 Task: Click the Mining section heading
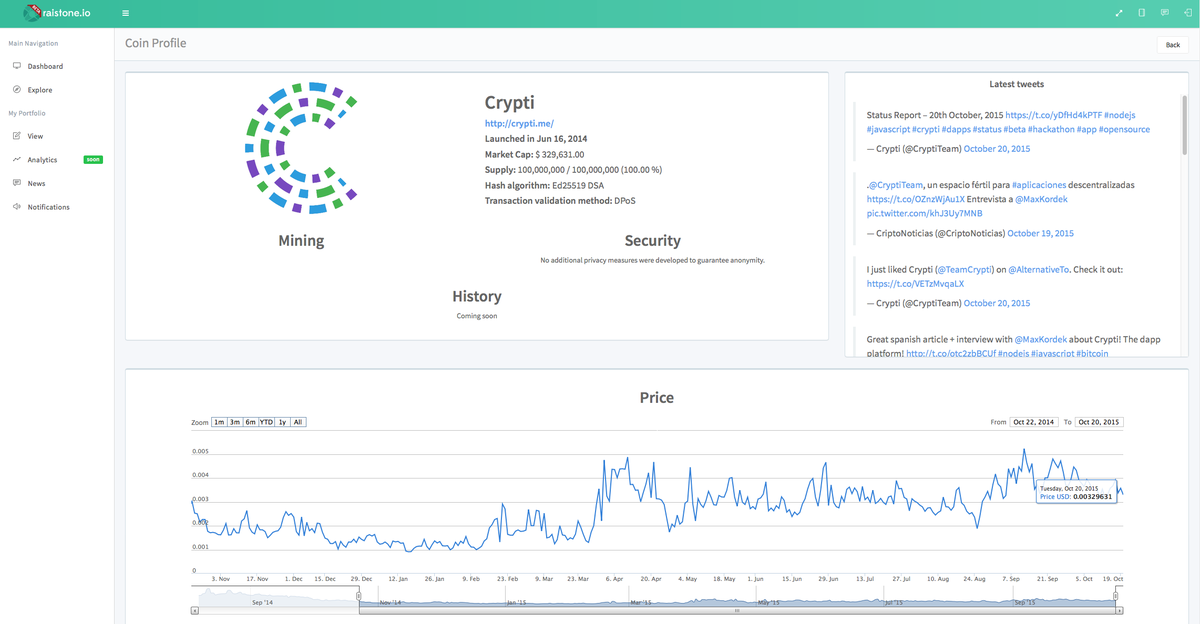pos(301,241)
